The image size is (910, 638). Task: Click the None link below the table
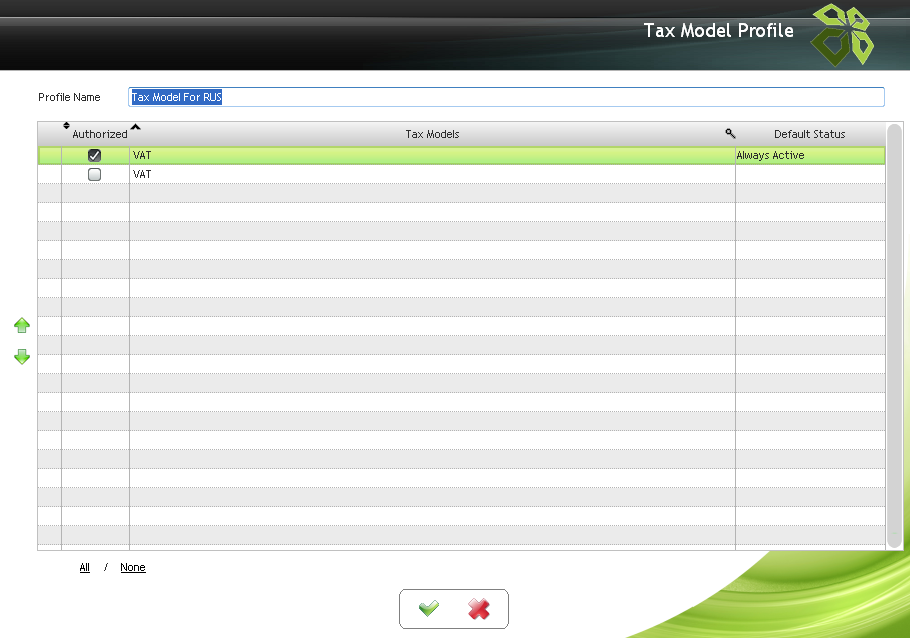point(133,568)
